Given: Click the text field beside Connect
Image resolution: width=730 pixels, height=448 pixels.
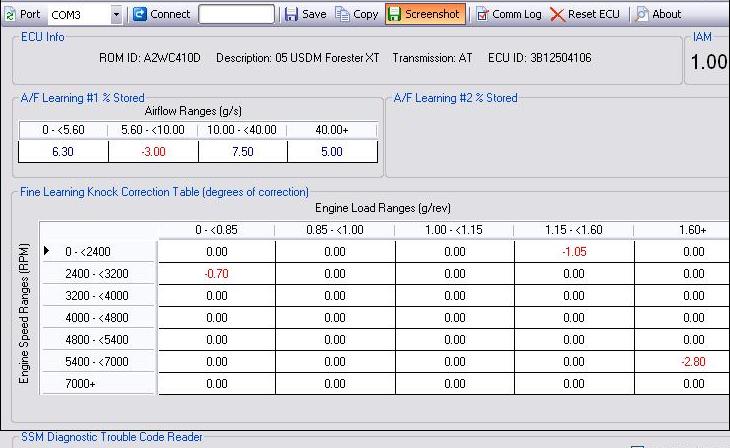Looking at the screenshot, I should click(x=236, y=14).
